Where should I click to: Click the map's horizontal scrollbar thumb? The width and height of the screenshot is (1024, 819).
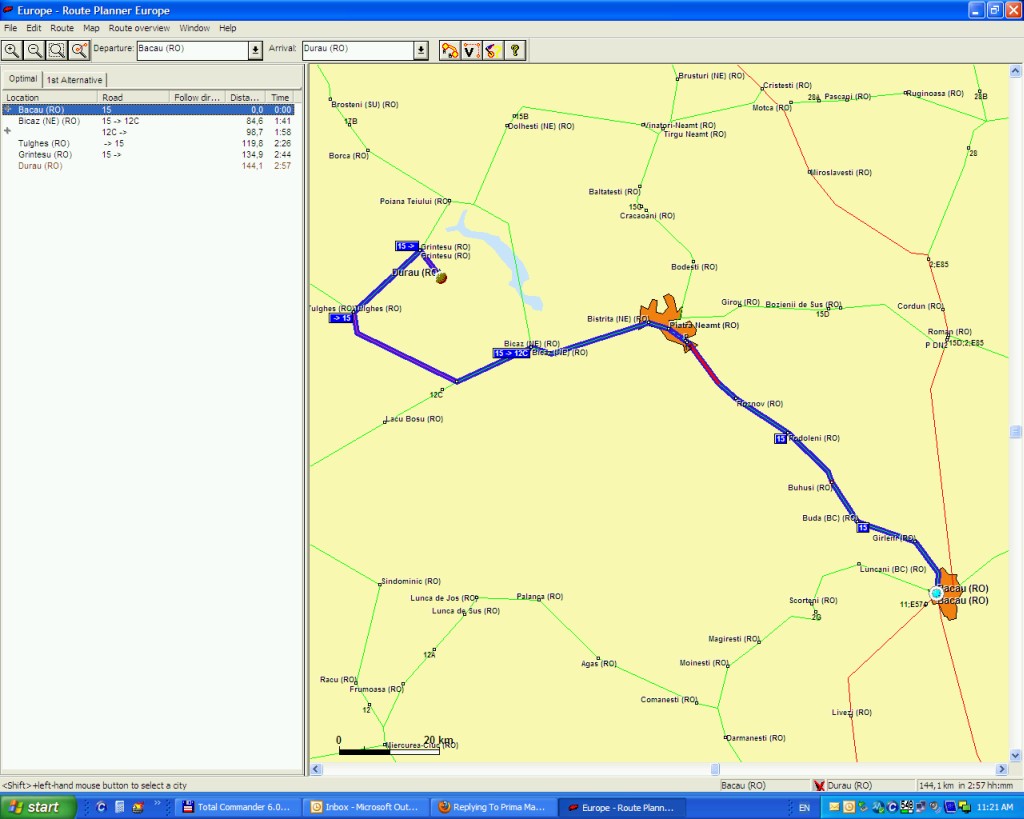pos(715,769)
